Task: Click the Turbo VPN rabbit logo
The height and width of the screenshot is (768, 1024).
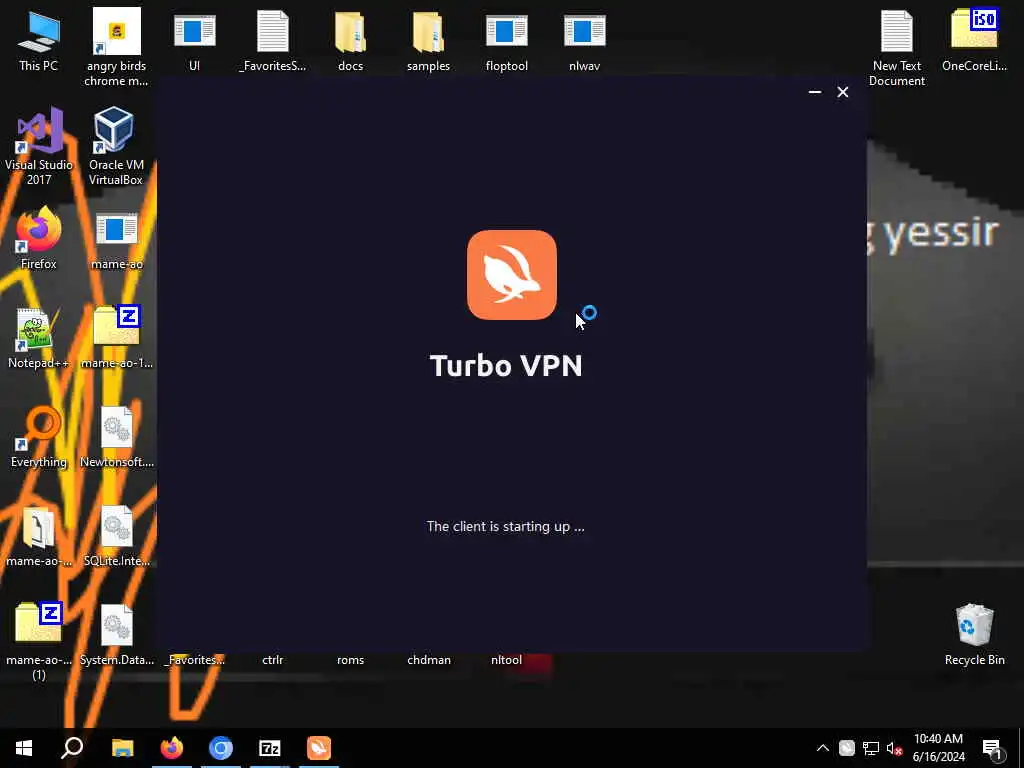Action: (511, 275)
